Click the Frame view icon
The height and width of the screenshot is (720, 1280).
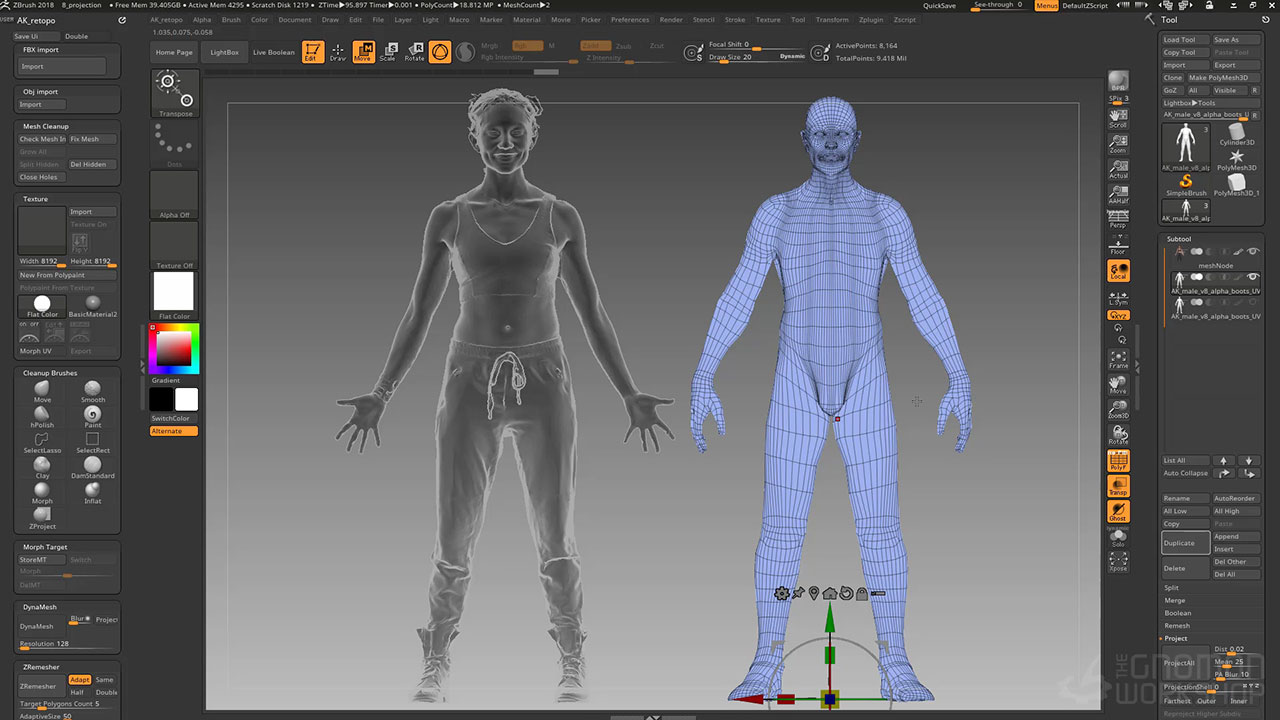tap(1118, 358)
